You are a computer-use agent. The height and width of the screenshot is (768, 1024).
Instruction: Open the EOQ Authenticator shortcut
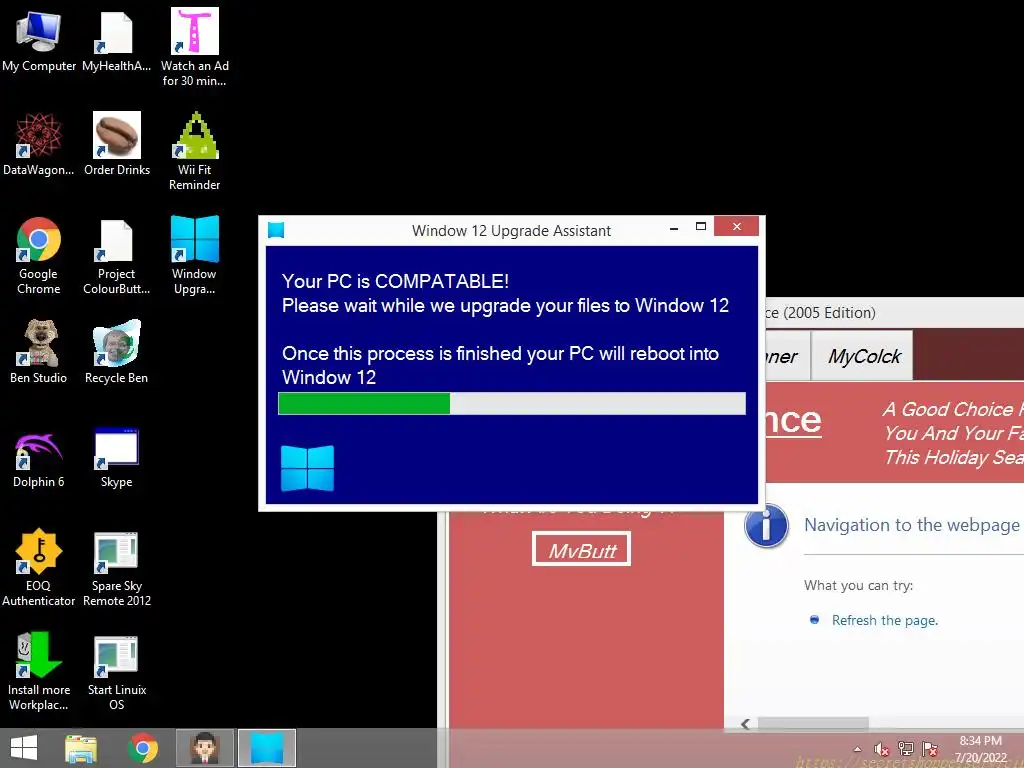(x=39, y=568)
